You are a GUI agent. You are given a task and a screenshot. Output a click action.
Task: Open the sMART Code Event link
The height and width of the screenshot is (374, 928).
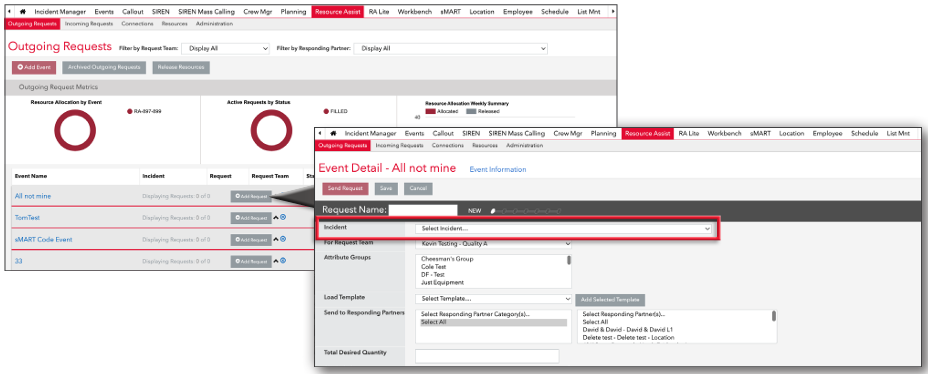(x=44, y=240)
